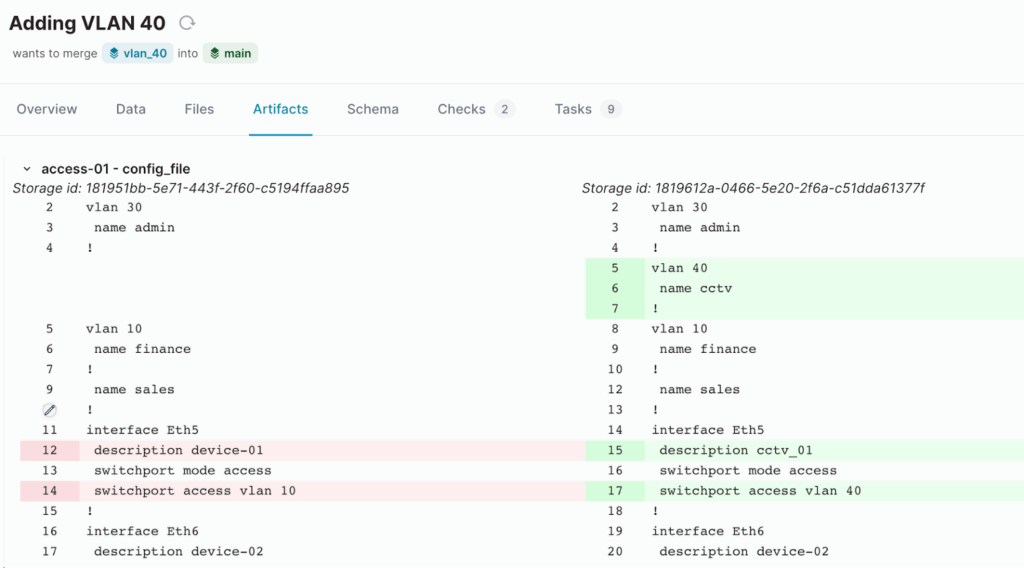Click right line number 9 name finance
Screen dimensions: 1024x568
point(707,349)
